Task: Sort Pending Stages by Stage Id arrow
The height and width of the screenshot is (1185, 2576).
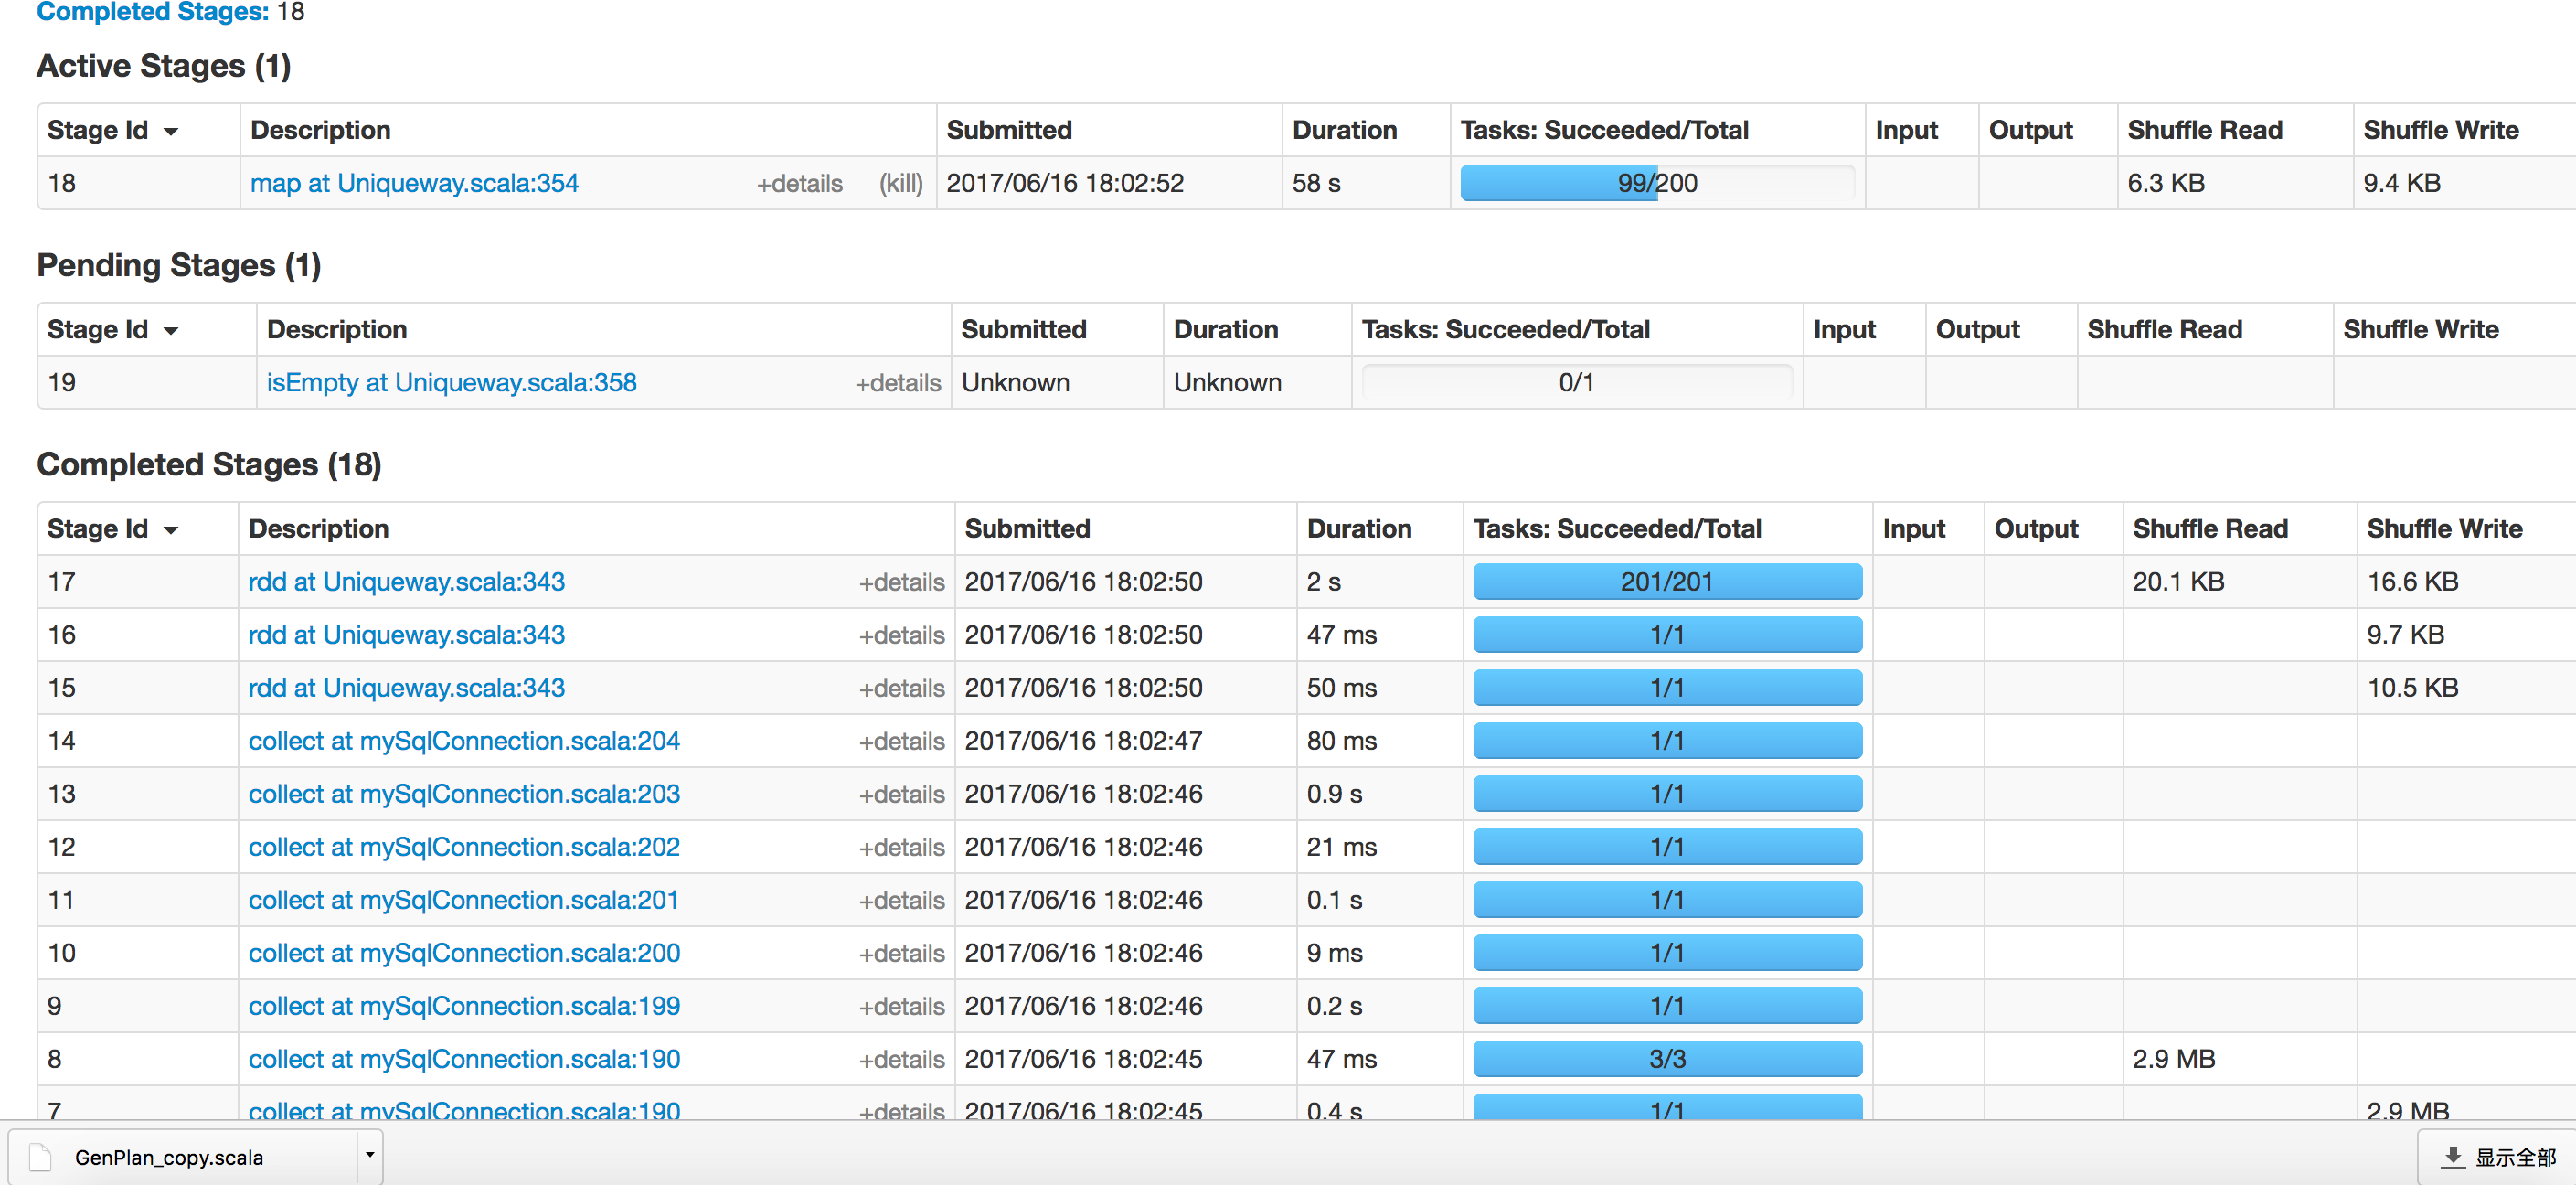Action: [171, 331]
